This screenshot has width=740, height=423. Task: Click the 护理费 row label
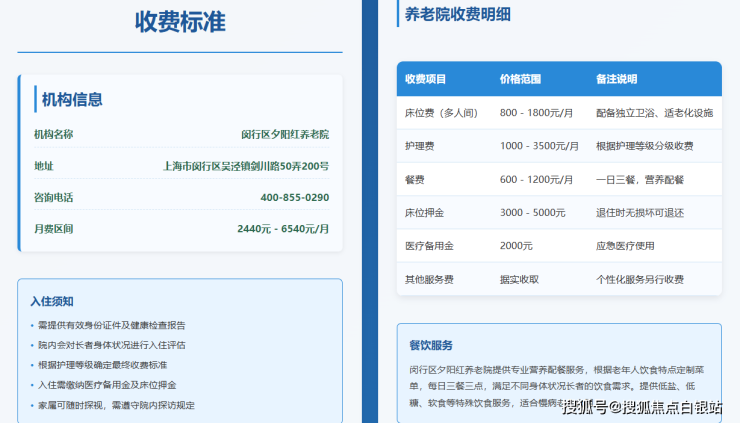[420, 146]
